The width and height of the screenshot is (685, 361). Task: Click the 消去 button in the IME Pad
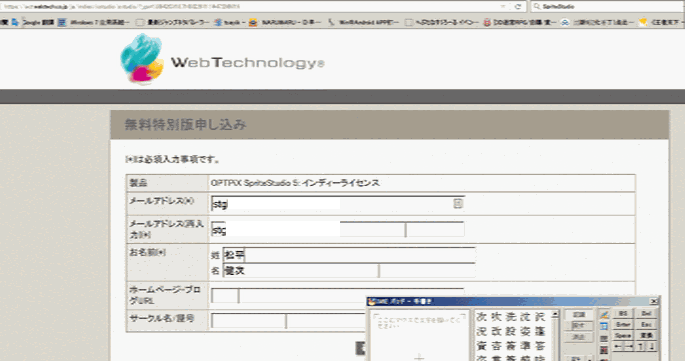(579, 337)
